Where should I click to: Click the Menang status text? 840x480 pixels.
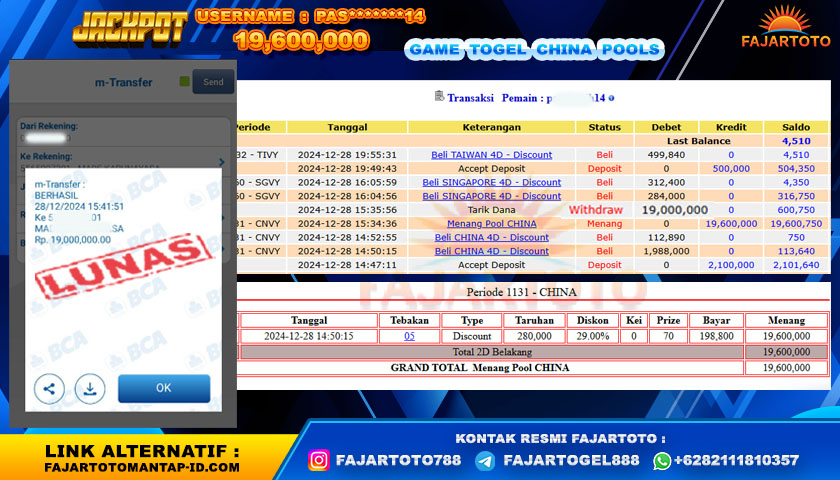point(604,223)
